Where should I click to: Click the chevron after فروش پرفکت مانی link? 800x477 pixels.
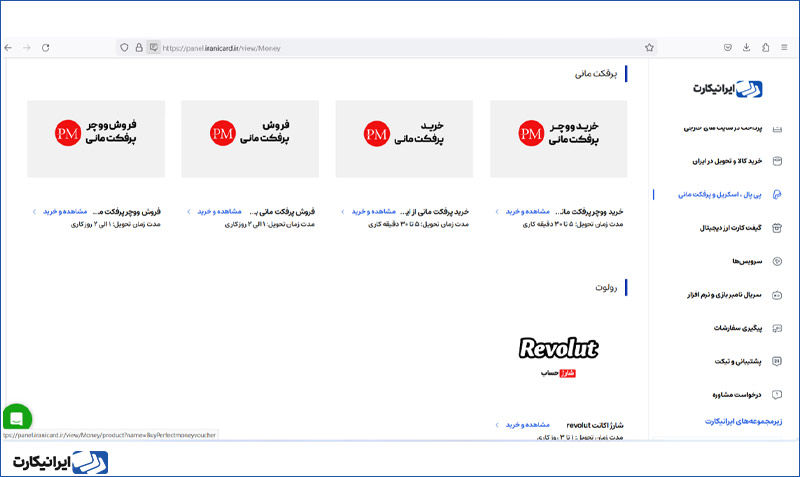pyautogui.click(x=189, y=211)
